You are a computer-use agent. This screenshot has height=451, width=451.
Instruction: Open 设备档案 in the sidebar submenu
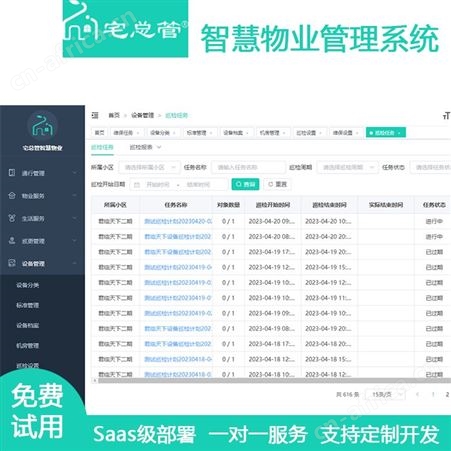(28, 325)
